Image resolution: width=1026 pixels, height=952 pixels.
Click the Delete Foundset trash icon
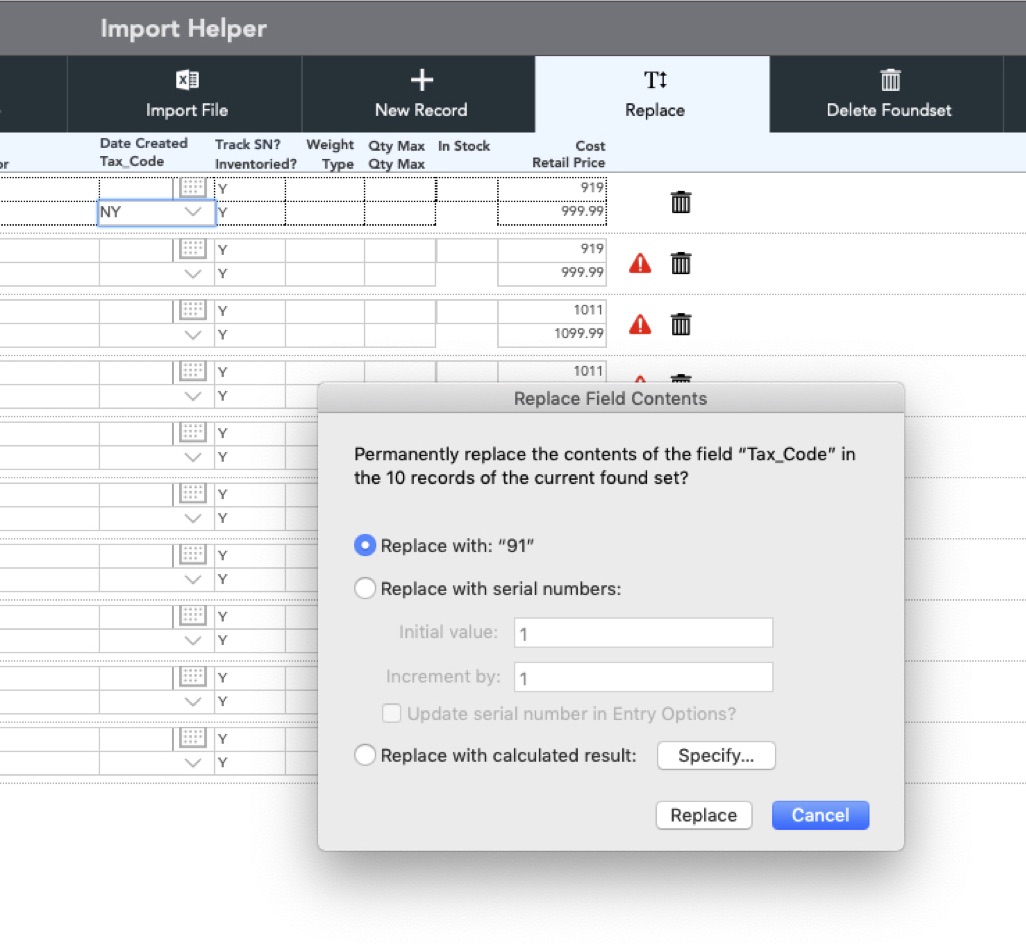[x=890, y=80]
